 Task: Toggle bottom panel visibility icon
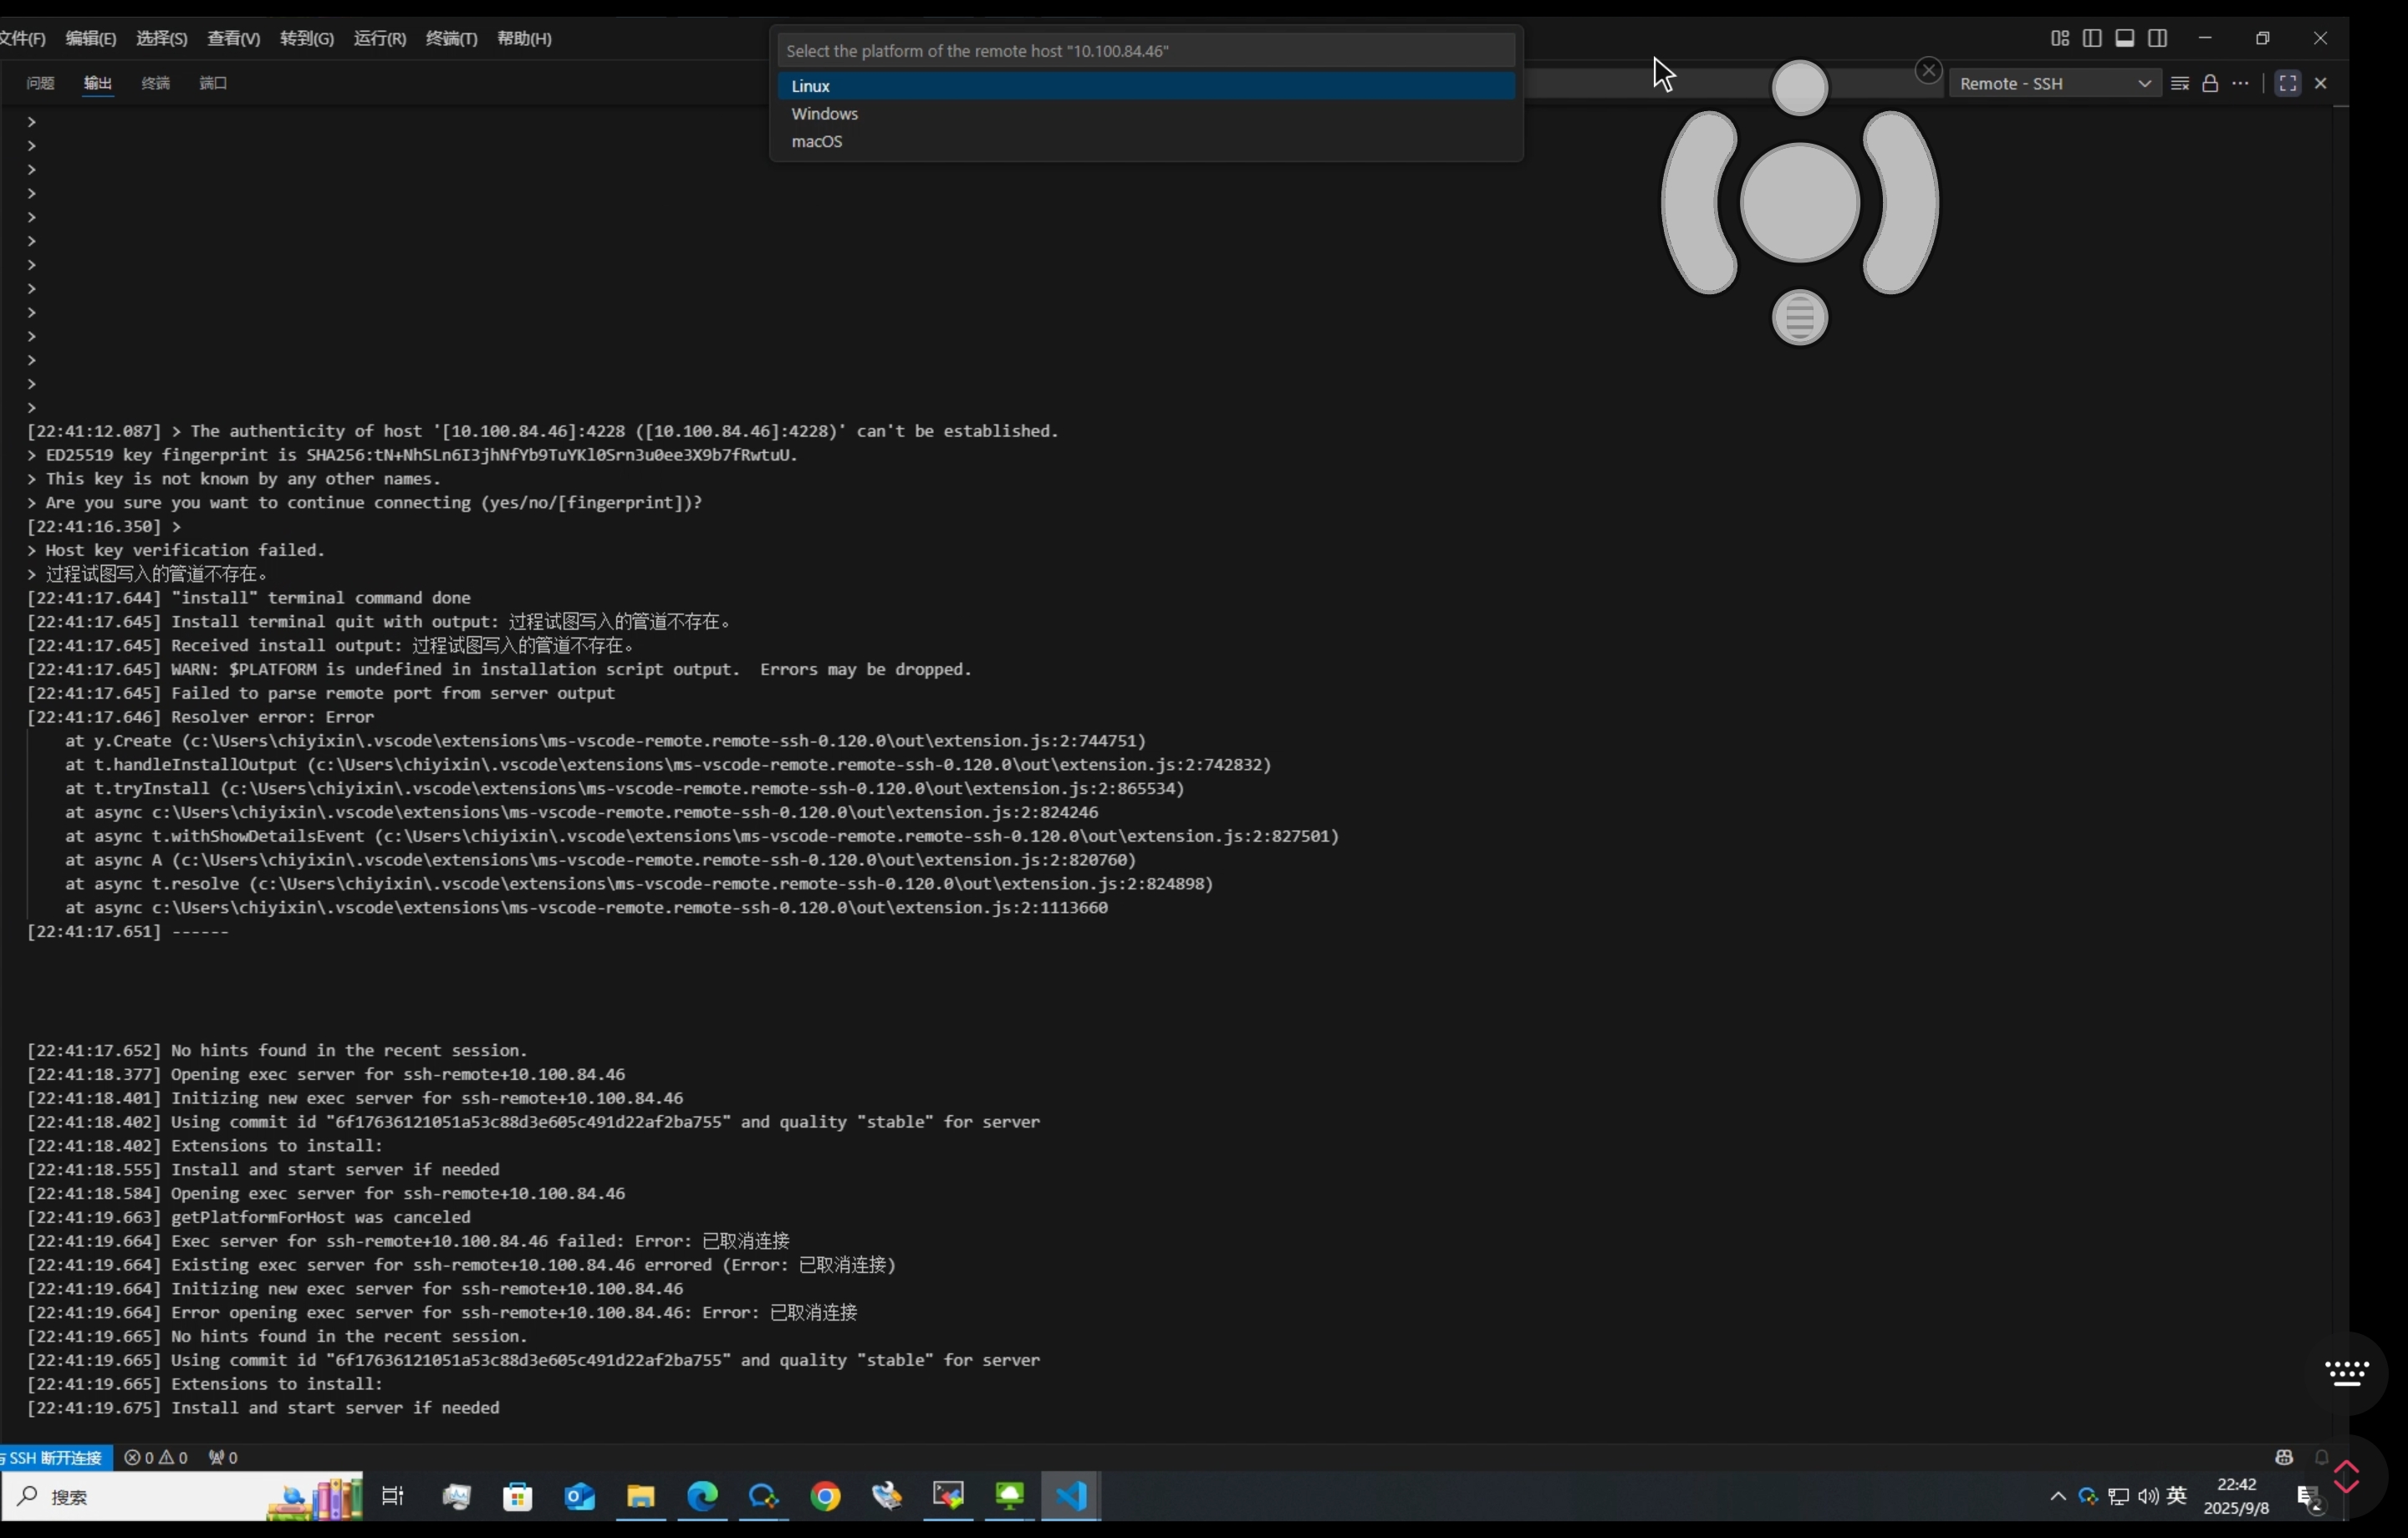[x=2125, y=38]
